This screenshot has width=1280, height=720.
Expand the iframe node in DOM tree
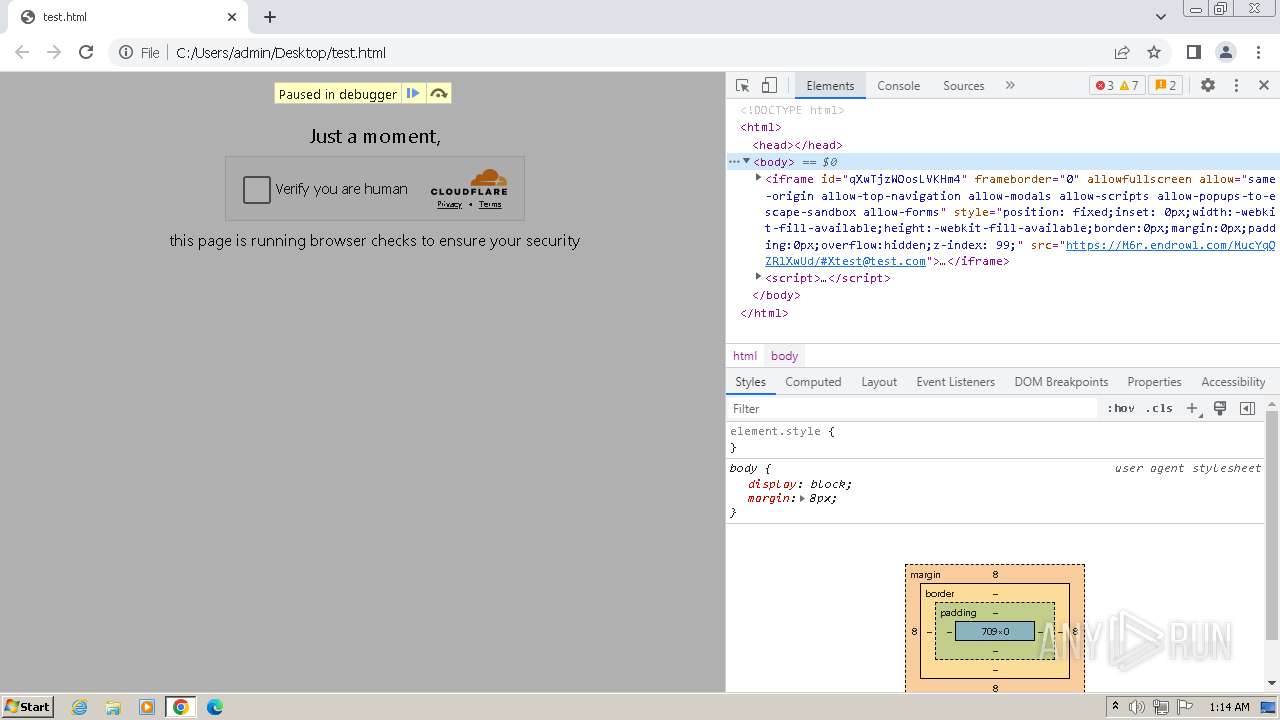[x=758, y=177]
